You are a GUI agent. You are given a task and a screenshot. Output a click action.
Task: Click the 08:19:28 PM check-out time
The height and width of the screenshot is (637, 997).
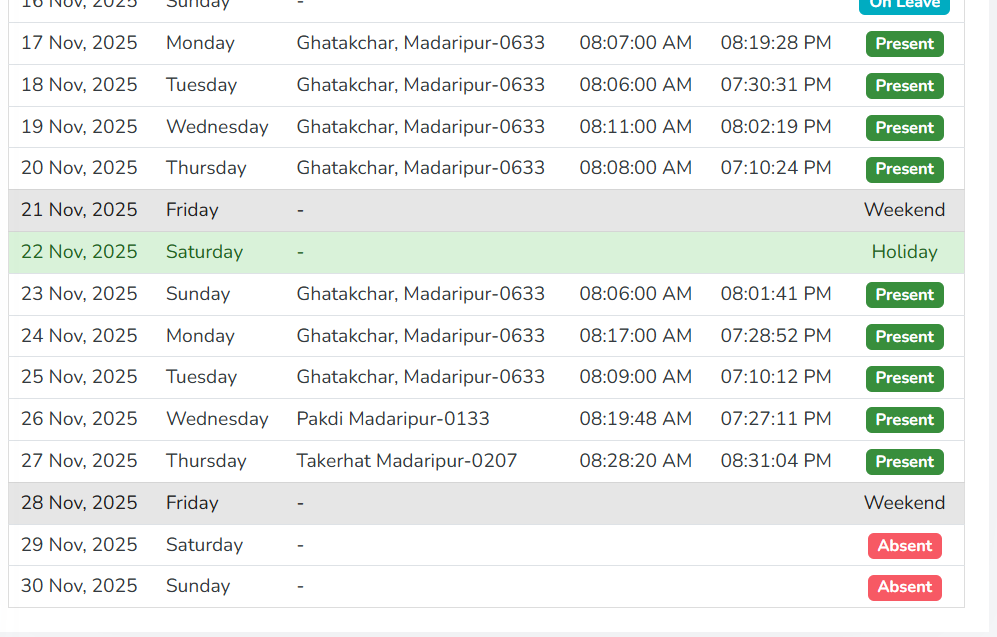(x=776, y=43)
